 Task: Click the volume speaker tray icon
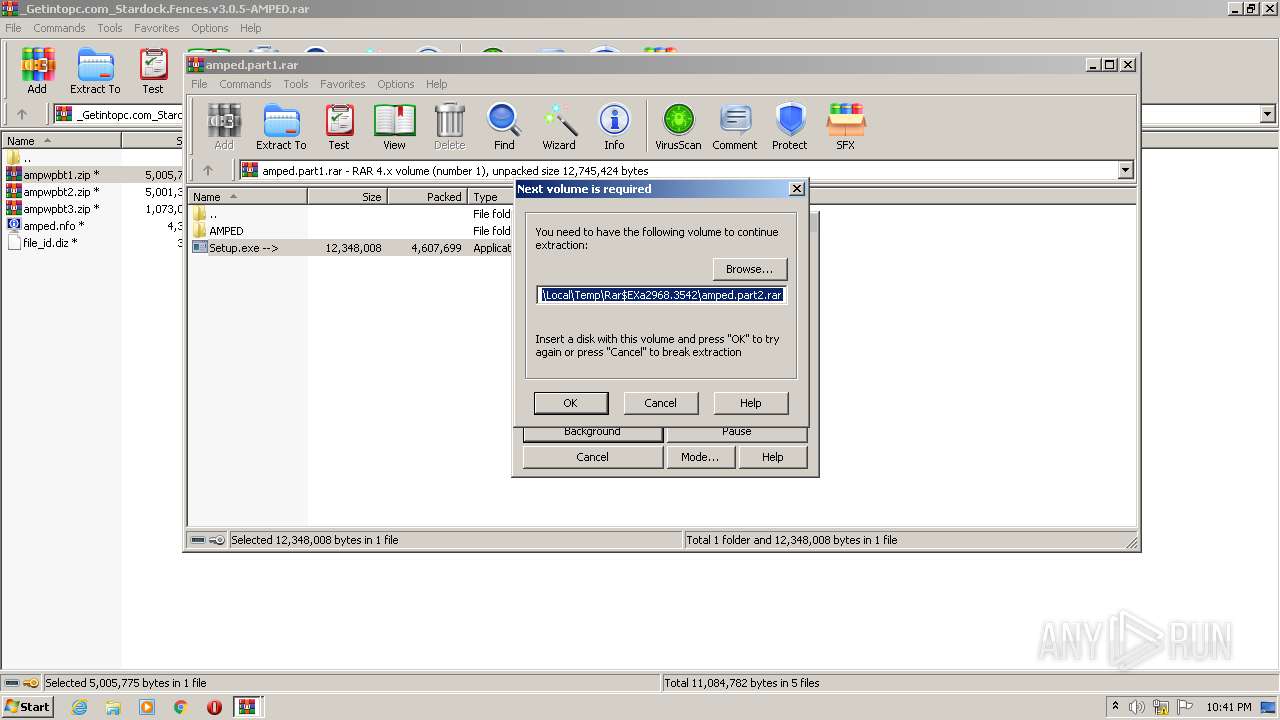pyautogui.click(x=1137, y=707)
